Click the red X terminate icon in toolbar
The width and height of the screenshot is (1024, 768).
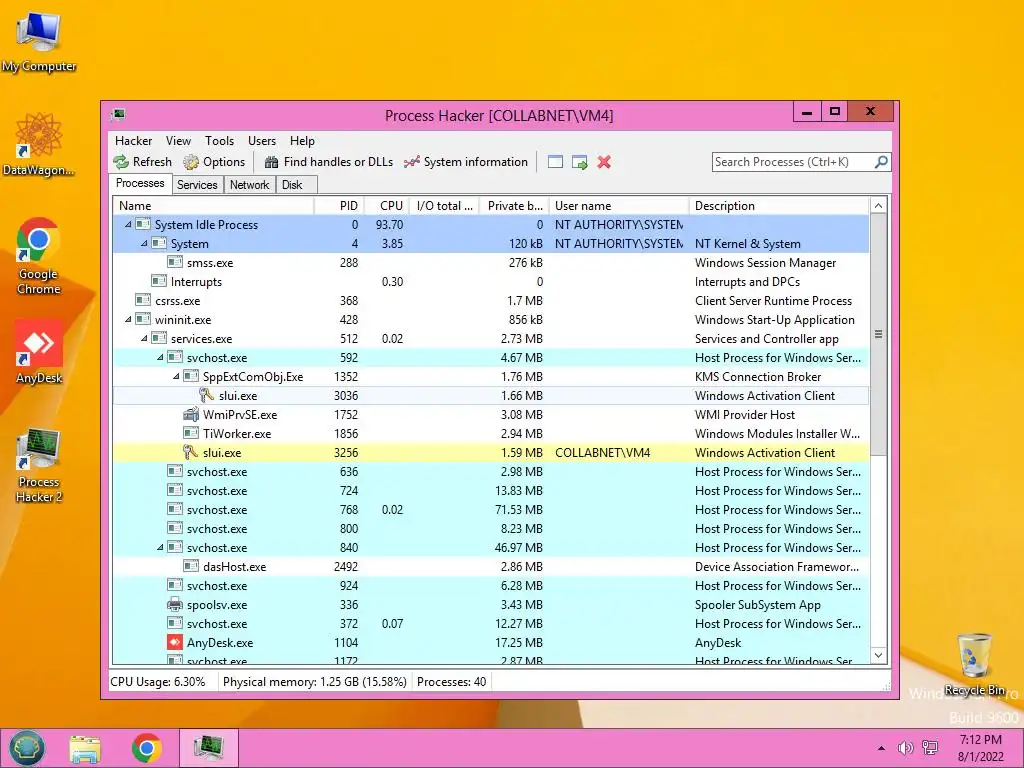[604, 162]
